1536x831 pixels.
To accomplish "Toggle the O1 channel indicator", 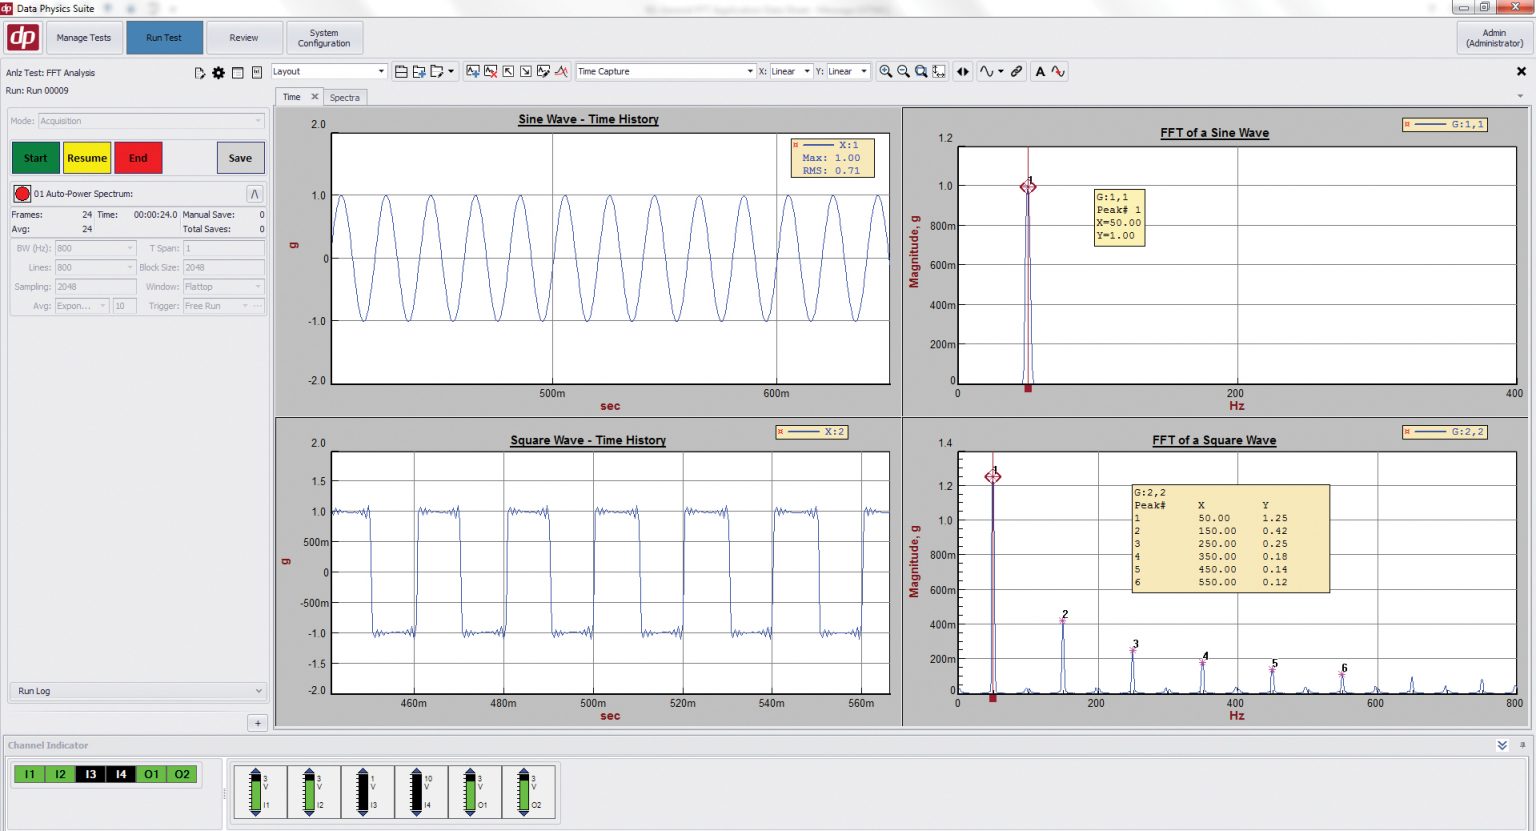I will tap(151, 774).
